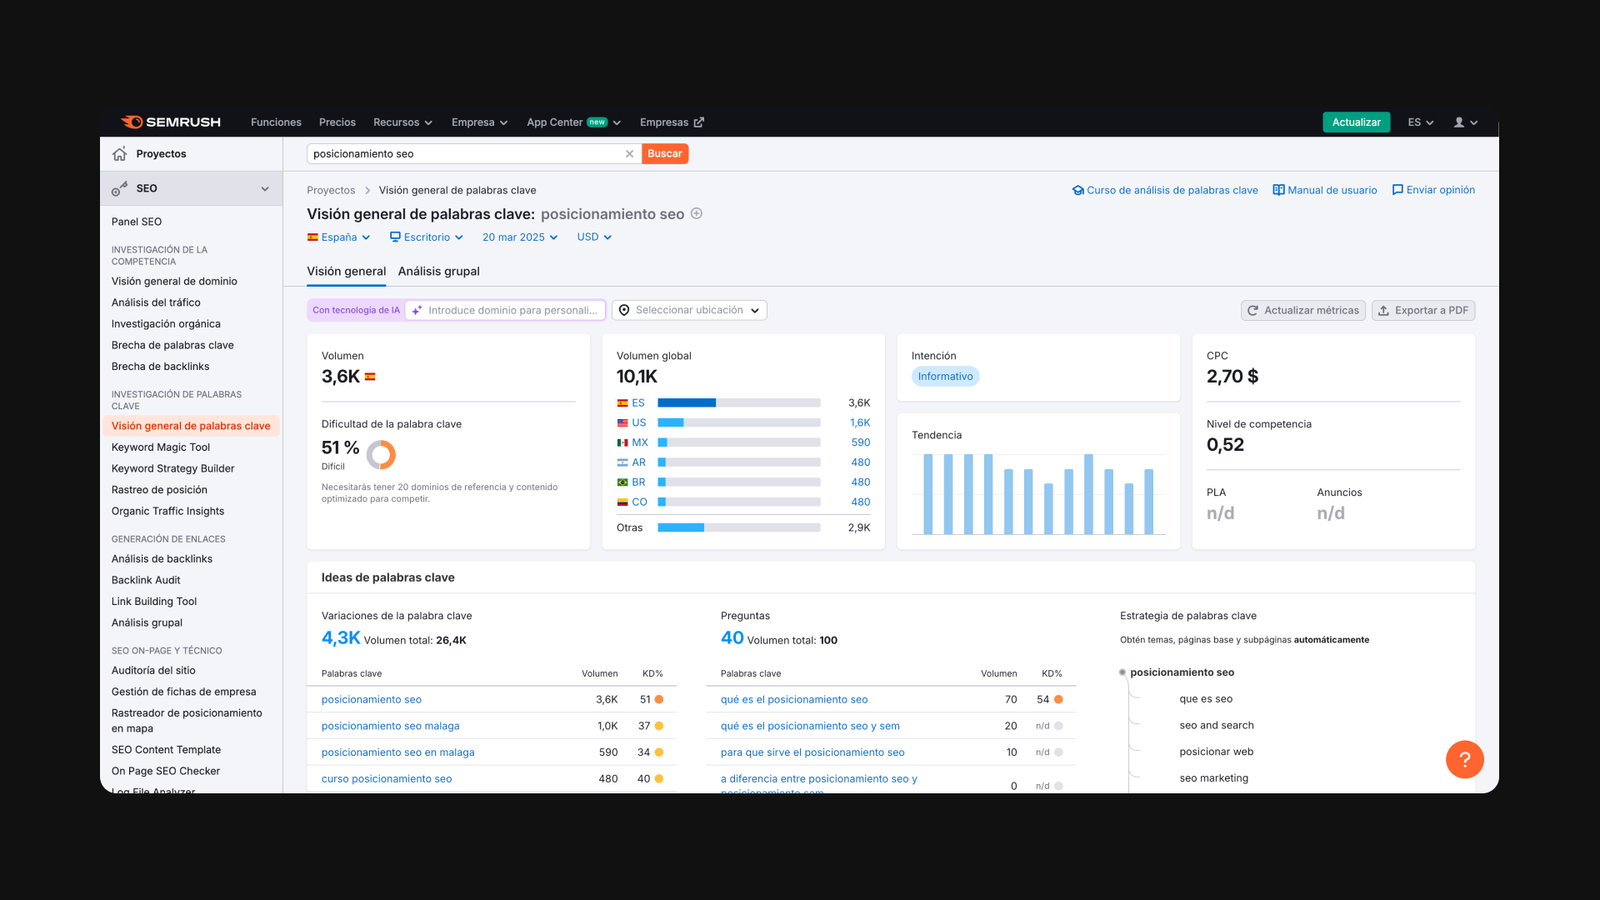This screenshot has width=1600, height=900.
Task: Open the 20 mar 2025 date dropdown
Action: pyautogui.click(x=520, y=237)
